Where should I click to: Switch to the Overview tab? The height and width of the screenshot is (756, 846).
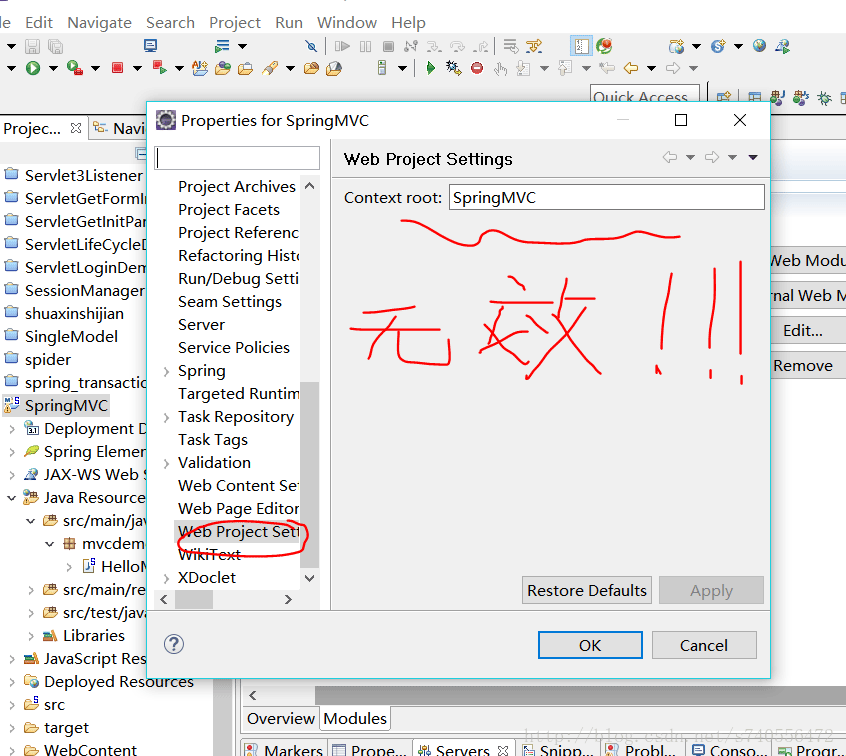[x=281, y=719]
